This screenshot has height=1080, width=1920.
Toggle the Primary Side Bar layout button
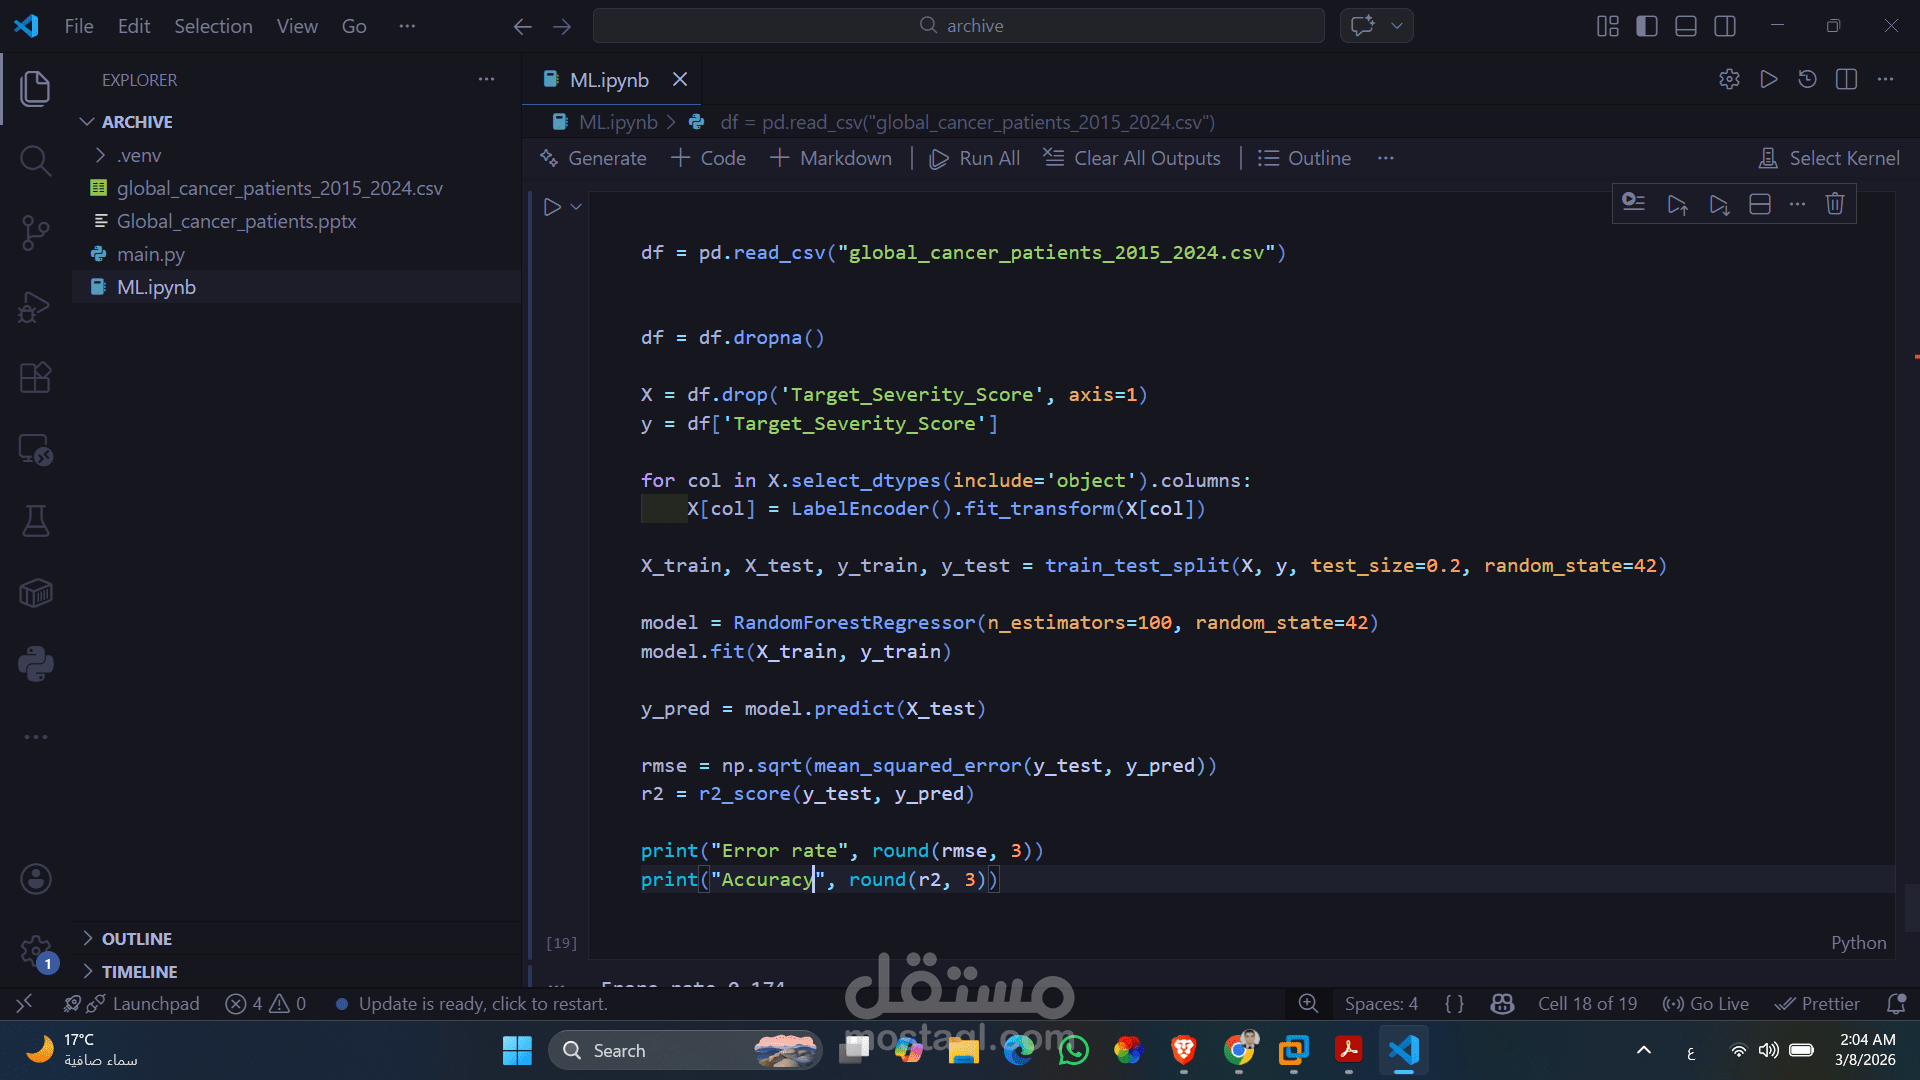tap(1647, 26)
